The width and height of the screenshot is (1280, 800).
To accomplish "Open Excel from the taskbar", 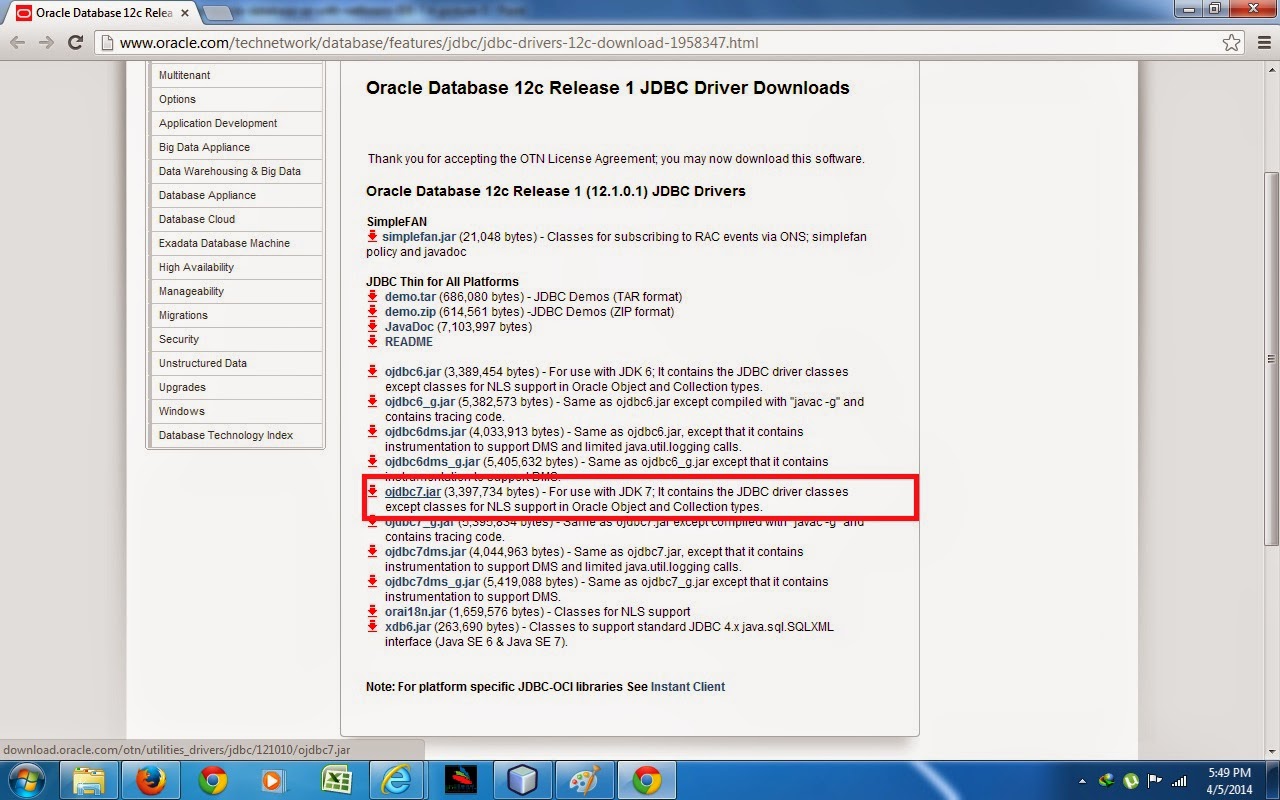I will click(337, 780).
